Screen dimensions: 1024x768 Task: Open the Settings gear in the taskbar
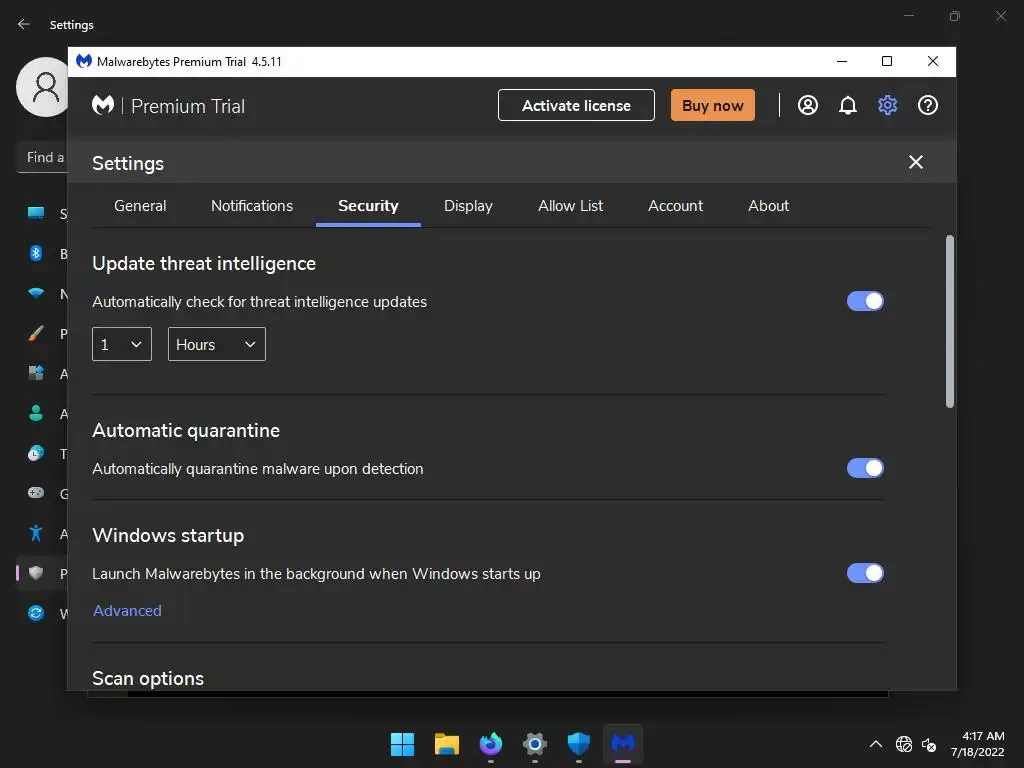tap(534, 744)
